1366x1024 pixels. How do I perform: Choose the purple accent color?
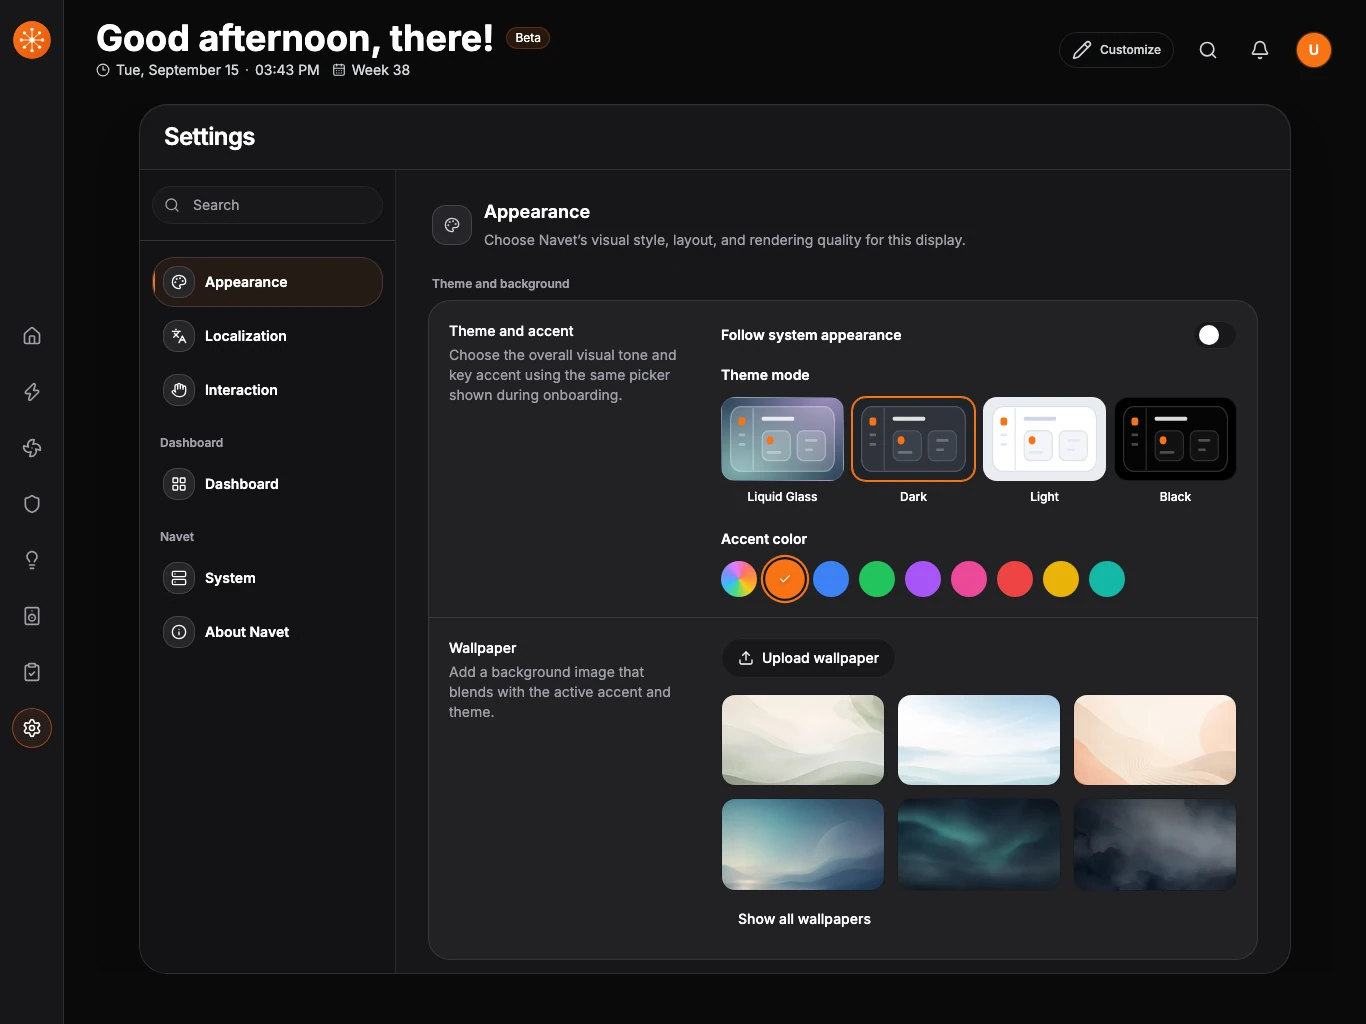pos(923,579)
